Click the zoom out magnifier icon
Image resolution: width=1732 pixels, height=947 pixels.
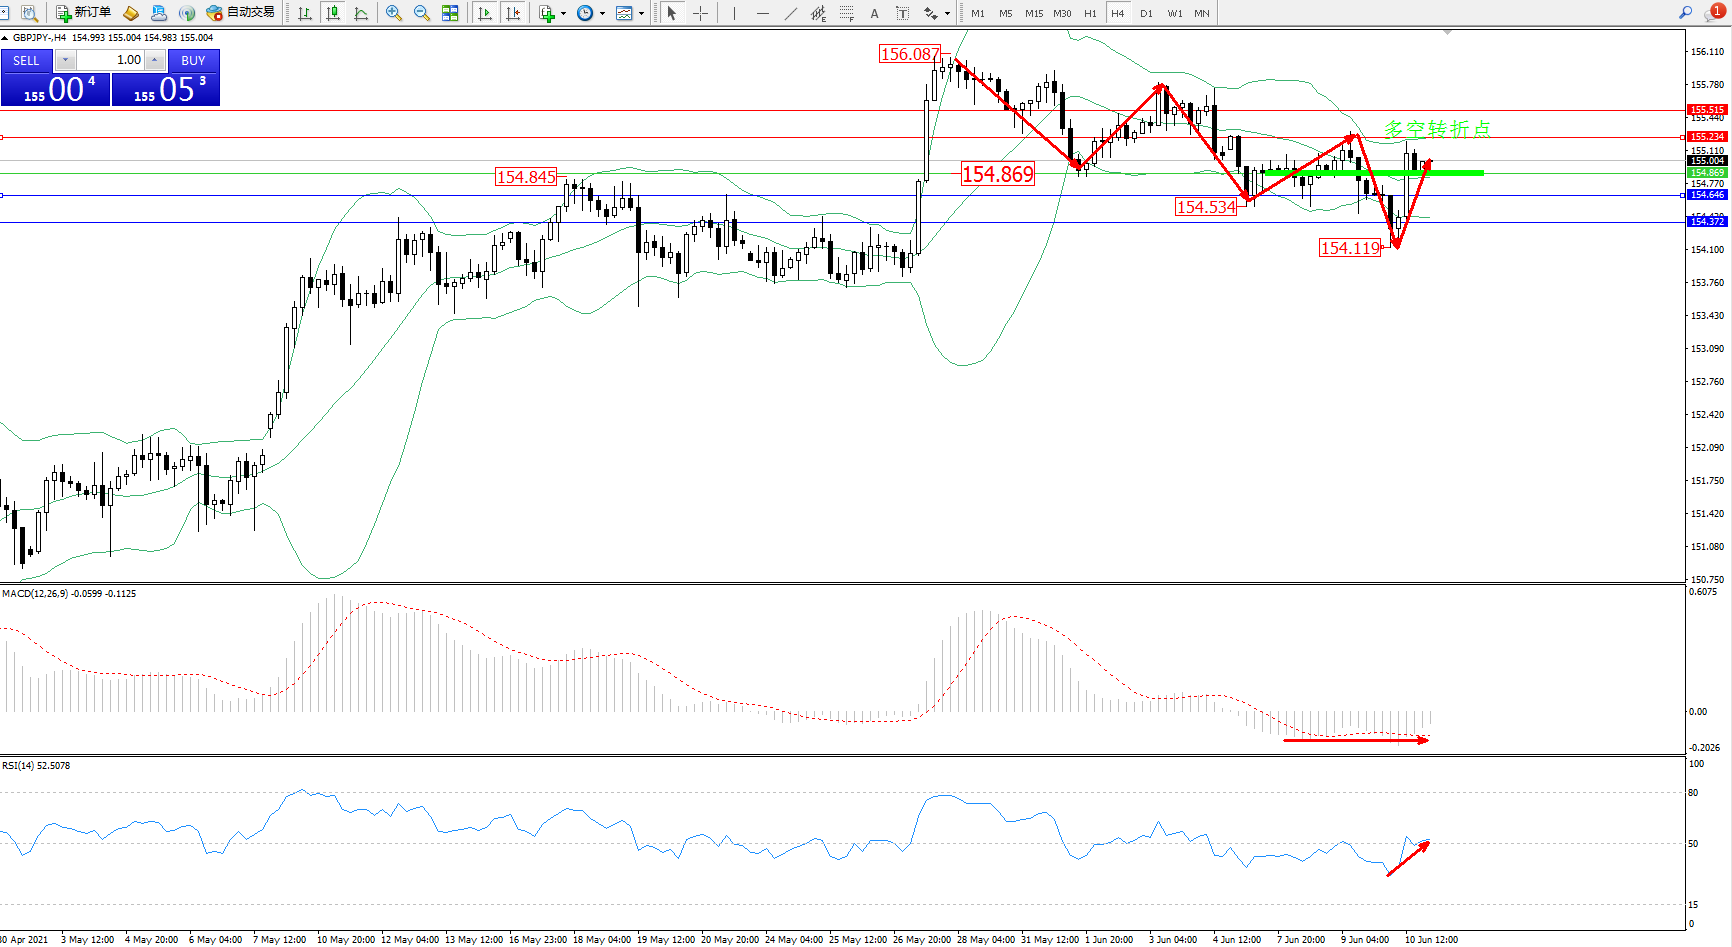421,13
